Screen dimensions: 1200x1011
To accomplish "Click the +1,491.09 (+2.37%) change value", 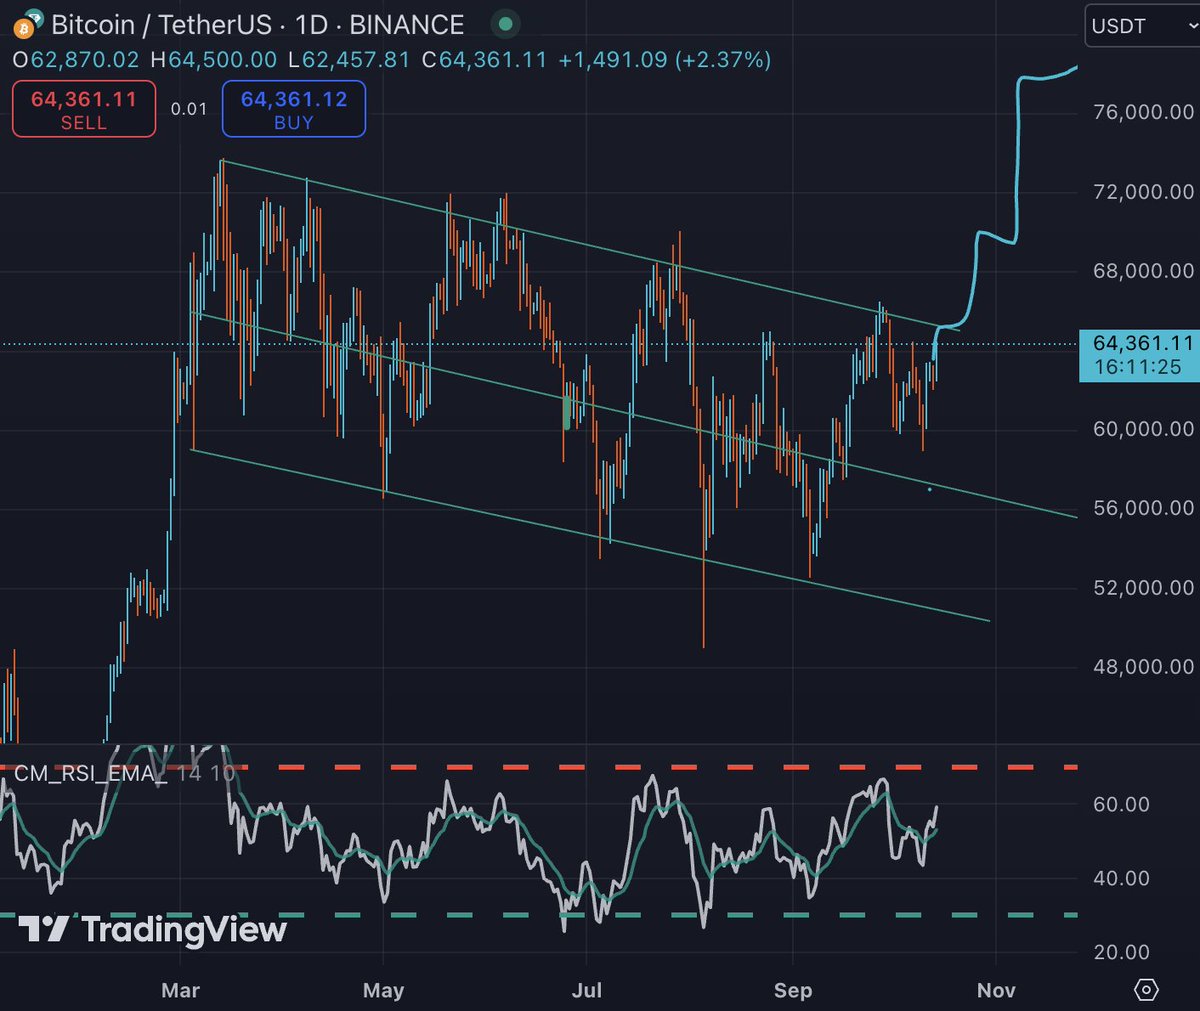I will (x=665, y=60).
